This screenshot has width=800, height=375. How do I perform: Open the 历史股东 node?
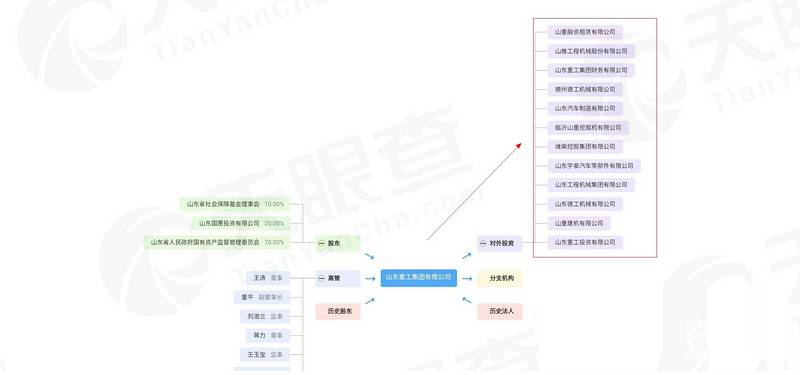click(338, 311)
